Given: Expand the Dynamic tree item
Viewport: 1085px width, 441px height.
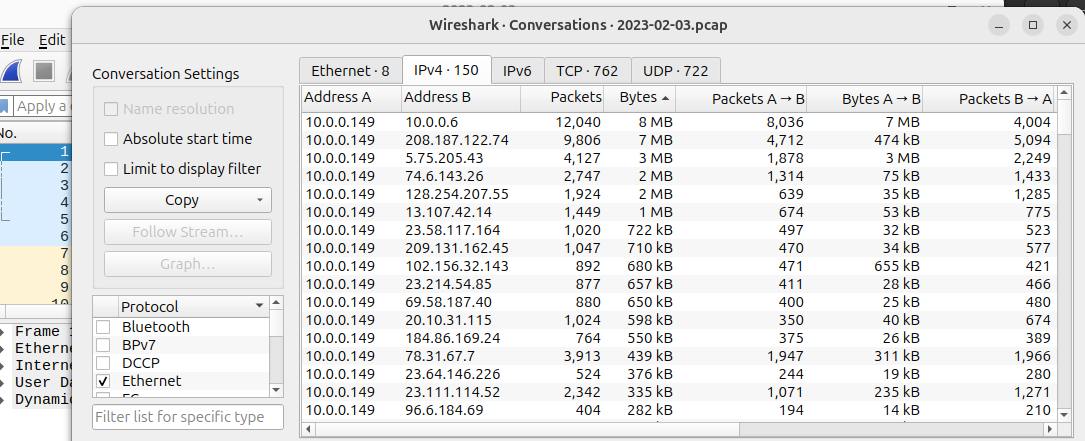Looking at the screenshot, I should coord(3,399).
